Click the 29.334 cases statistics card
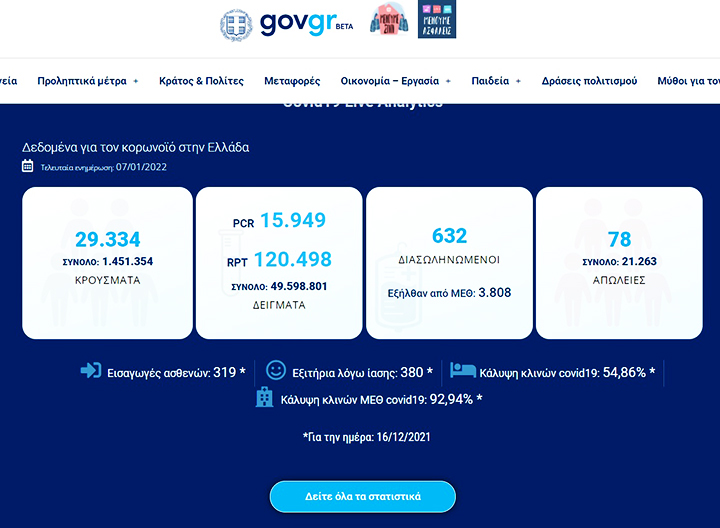720x528 pixels. tap(107, 262)
